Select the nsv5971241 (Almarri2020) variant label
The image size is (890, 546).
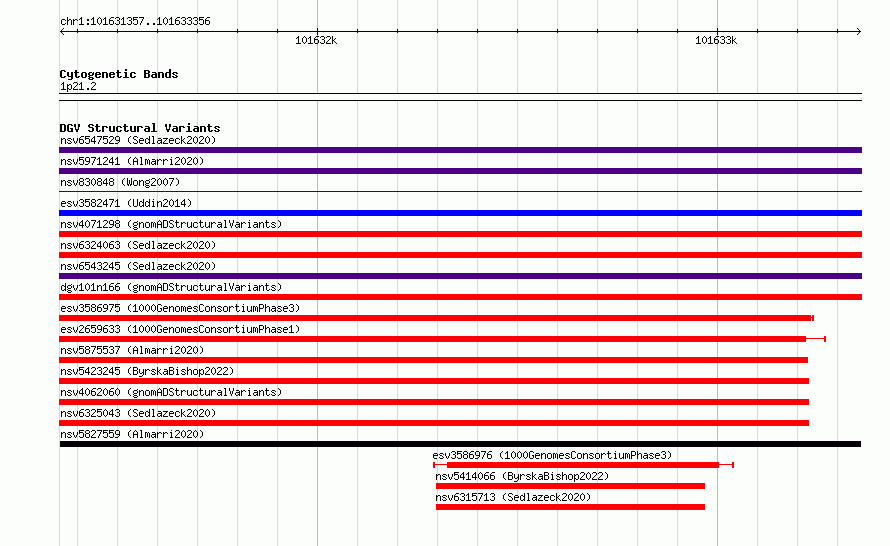click(x=132, y=161)
